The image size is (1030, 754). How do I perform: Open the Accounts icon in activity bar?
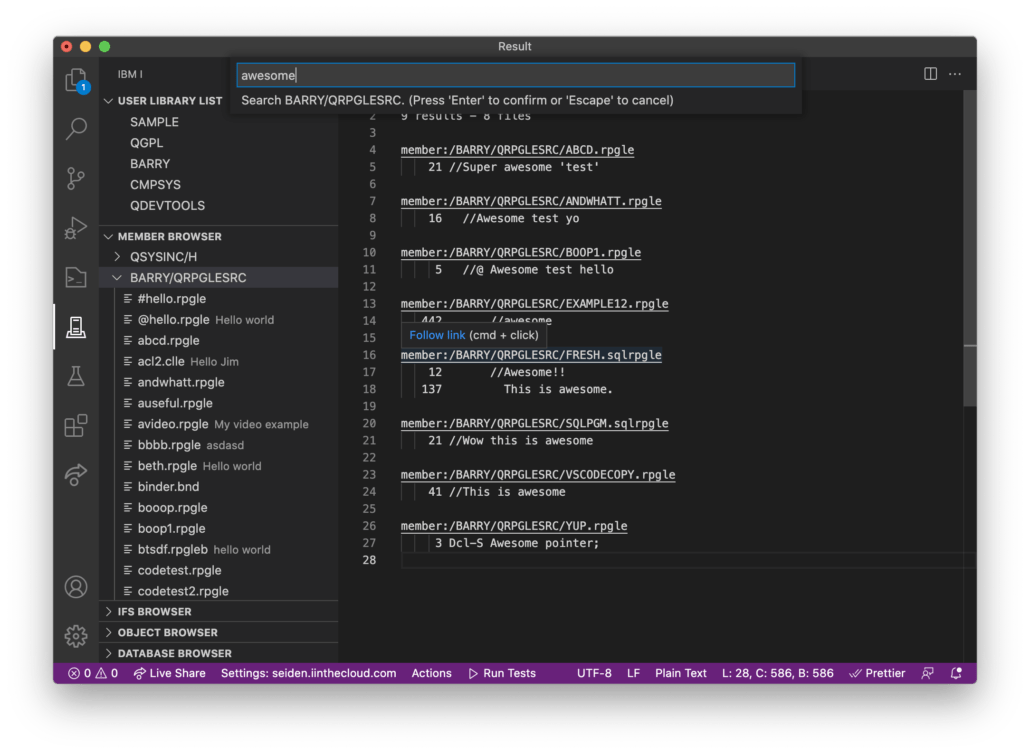tap(76, 587)
